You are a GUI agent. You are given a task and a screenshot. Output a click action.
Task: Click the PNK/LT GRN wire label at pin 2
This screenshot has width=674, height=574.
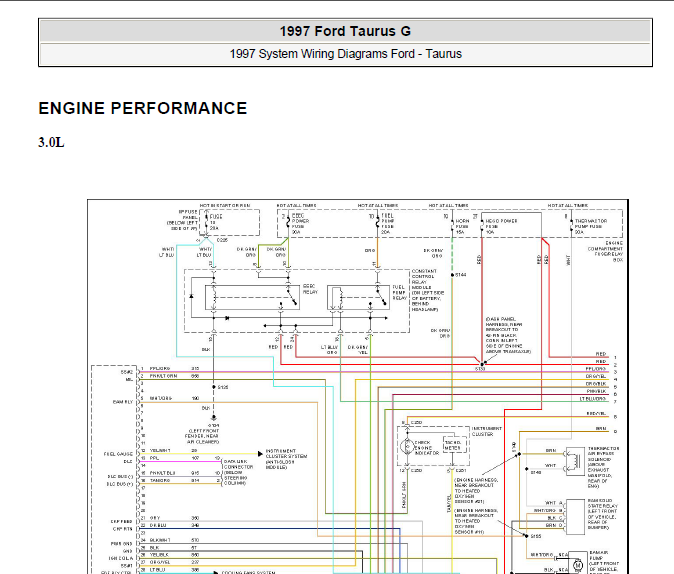point(163,376)
